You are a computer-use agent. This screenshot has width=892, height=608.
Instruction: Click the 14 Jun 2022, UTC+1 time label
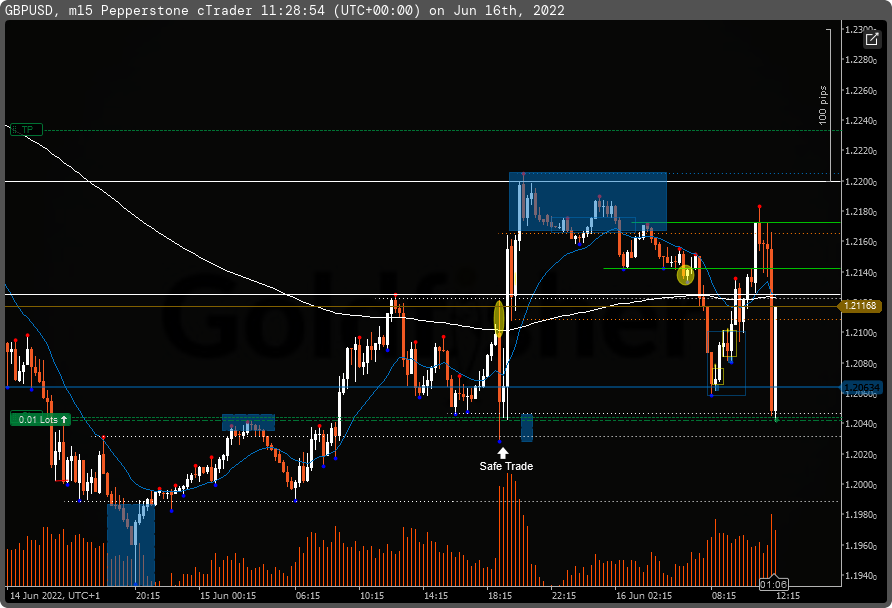tap(55, 595)
